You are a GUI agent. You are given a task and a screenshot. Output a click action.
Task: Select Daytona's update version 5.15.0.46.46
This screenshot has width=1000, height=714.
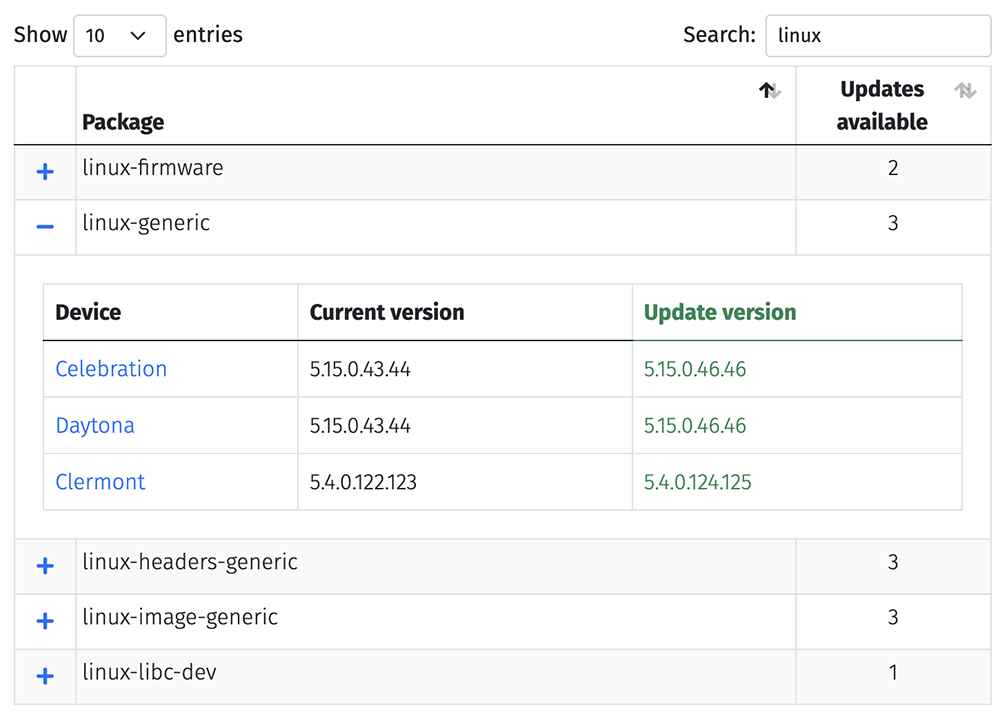(x=695, y=425)
